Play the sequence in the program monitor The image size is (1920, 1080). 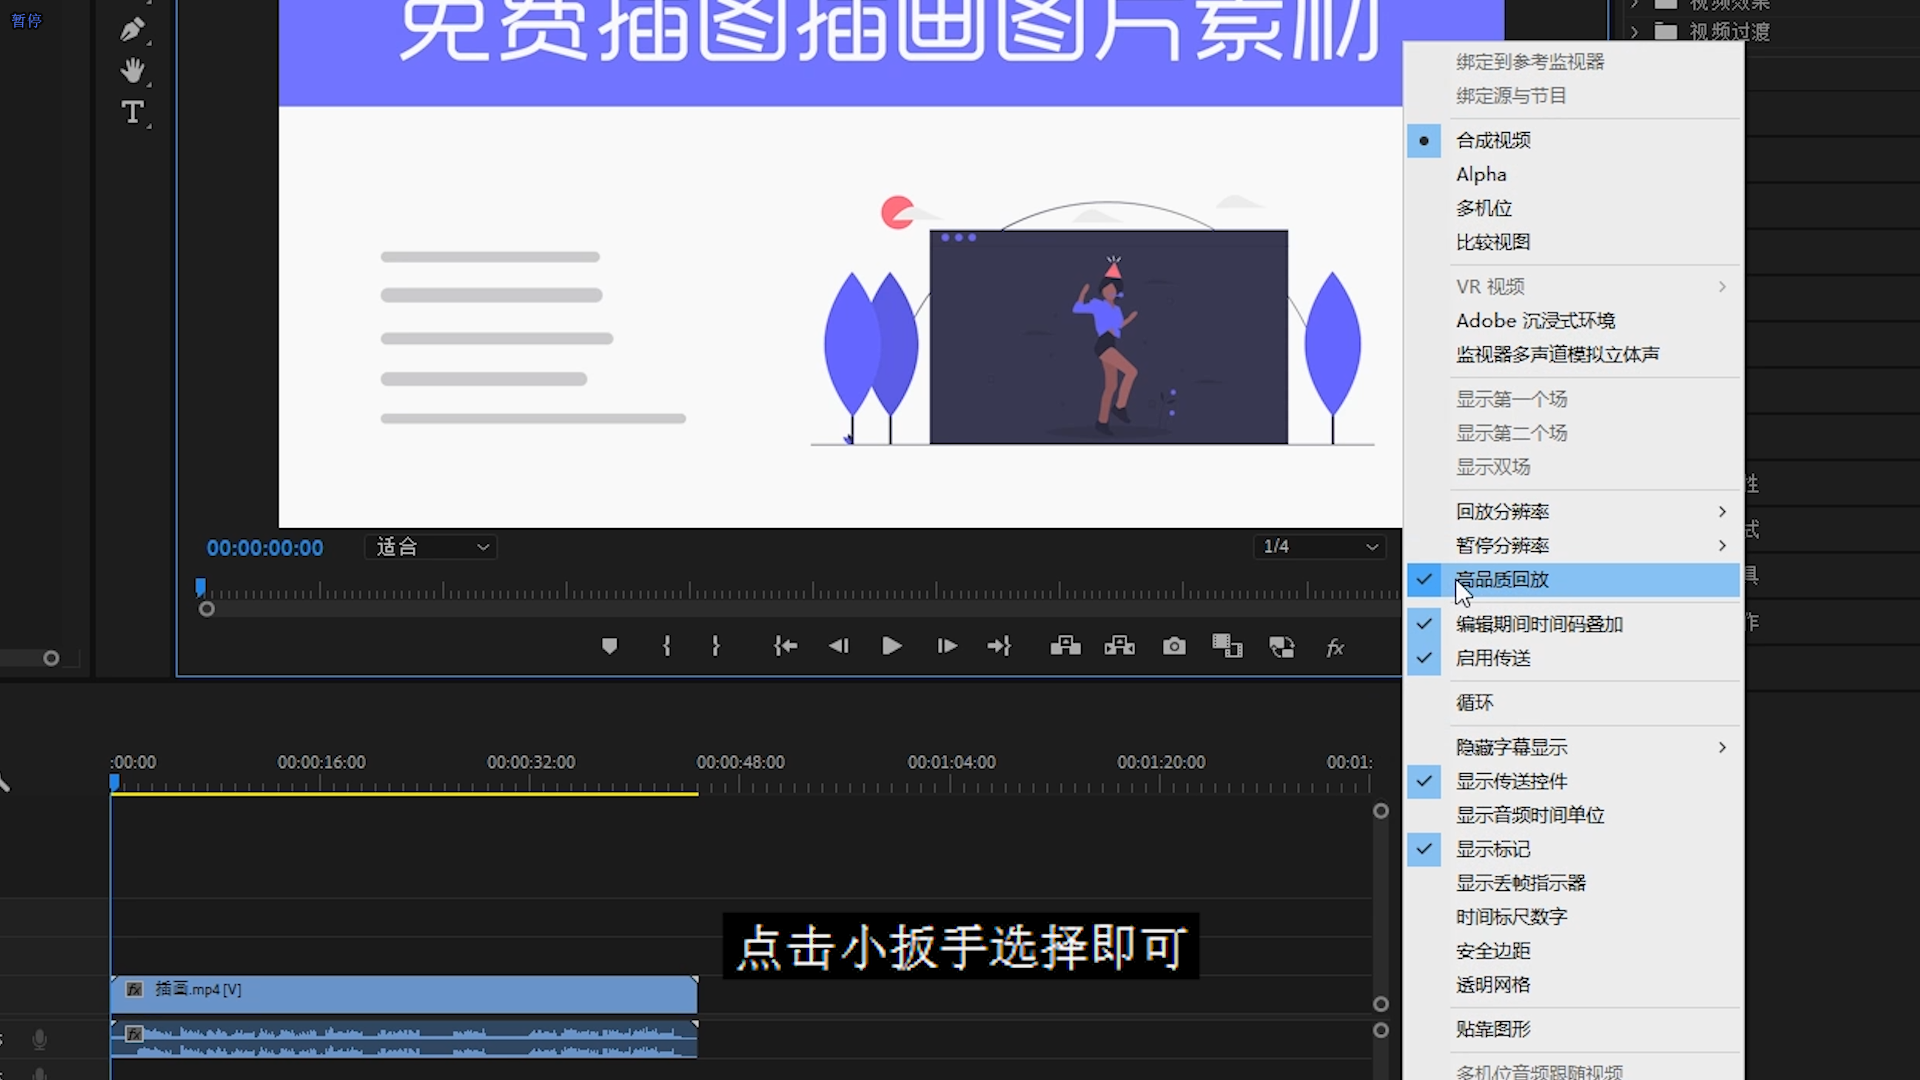892,647
